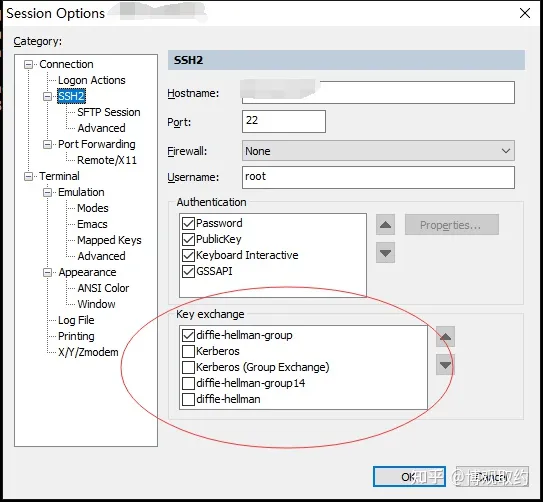This screenshot has height=502, width=543.
Task: Select SFTP Session in category tree
Action: (x=109, y=112)
